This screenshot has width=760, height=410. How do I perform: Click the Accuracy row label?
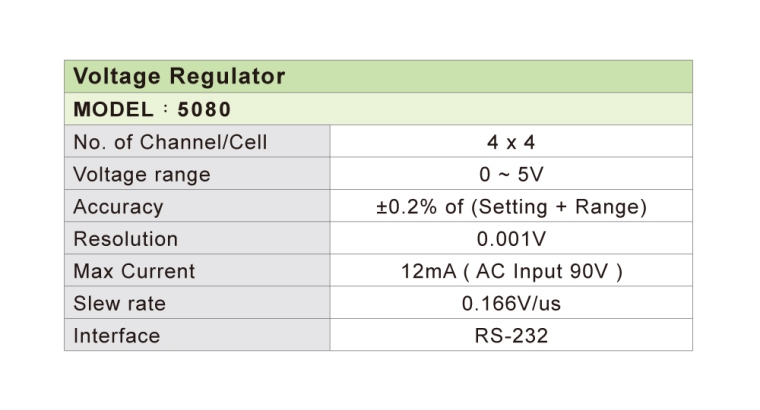click(118, 207)
